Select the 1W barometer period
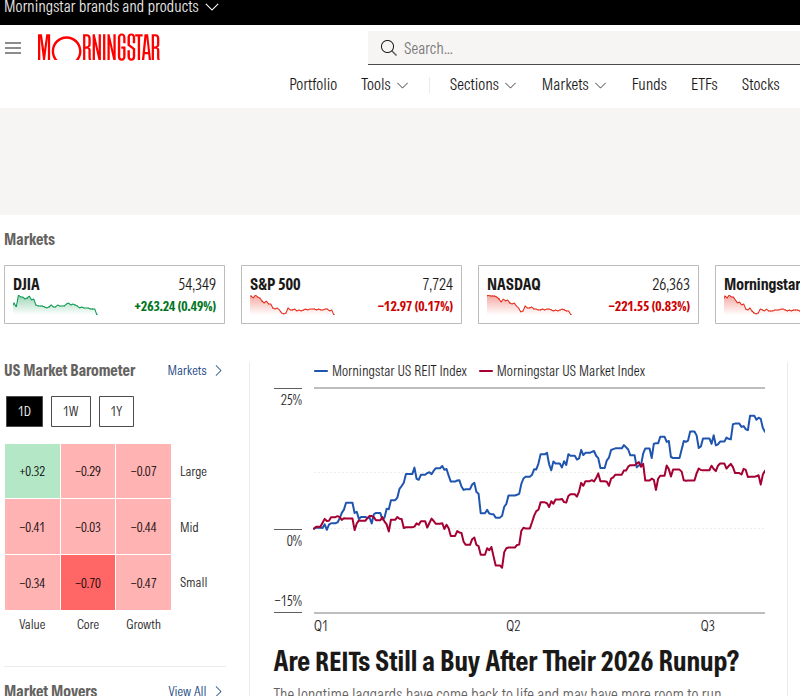Screen dimensions: 800x696 (x=71, y=411)
